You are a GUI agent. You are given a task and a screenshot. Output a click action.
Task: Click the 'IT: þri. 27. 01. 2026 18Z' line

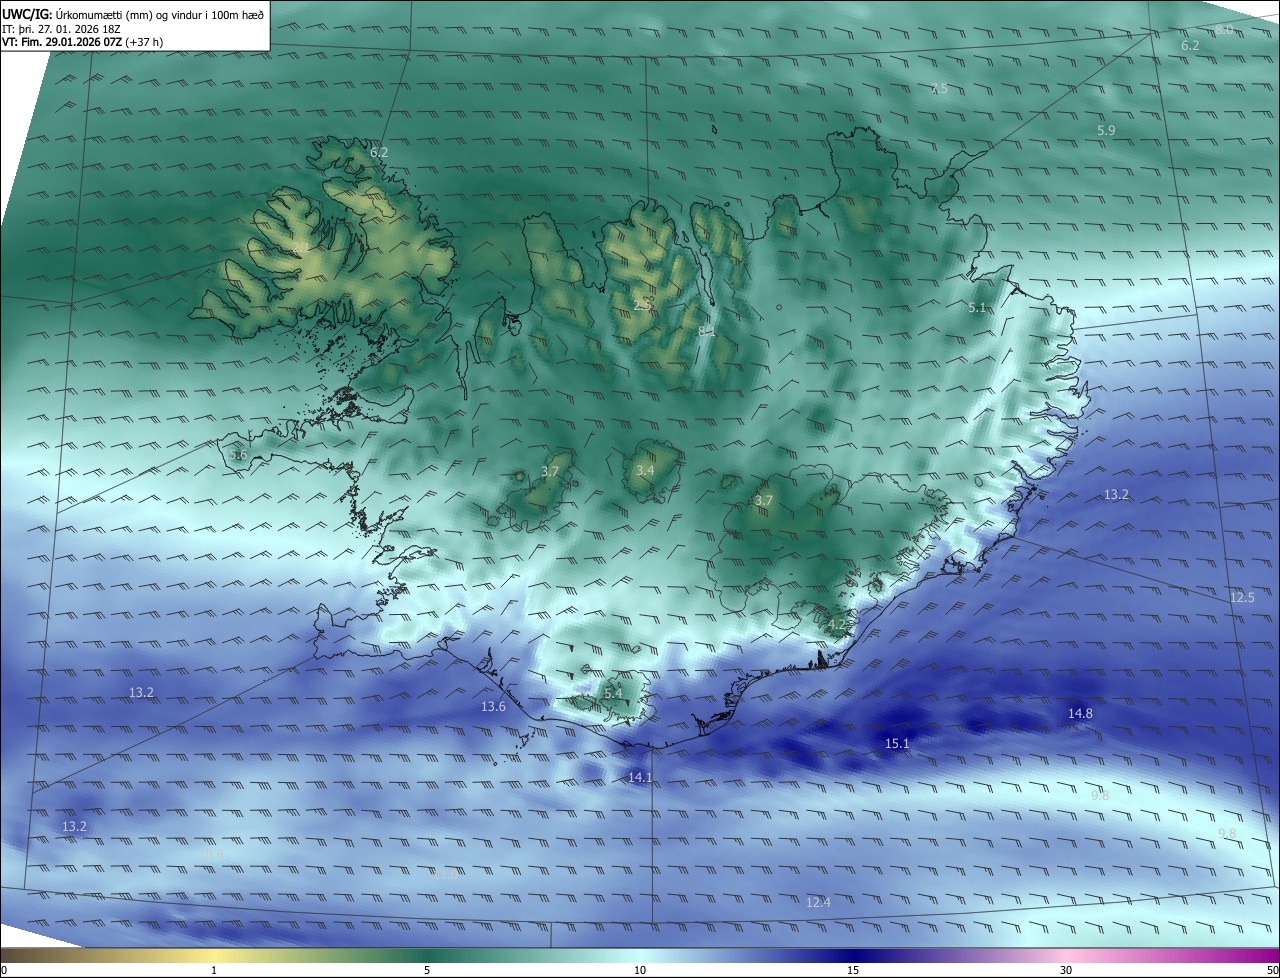coord(62,29)
